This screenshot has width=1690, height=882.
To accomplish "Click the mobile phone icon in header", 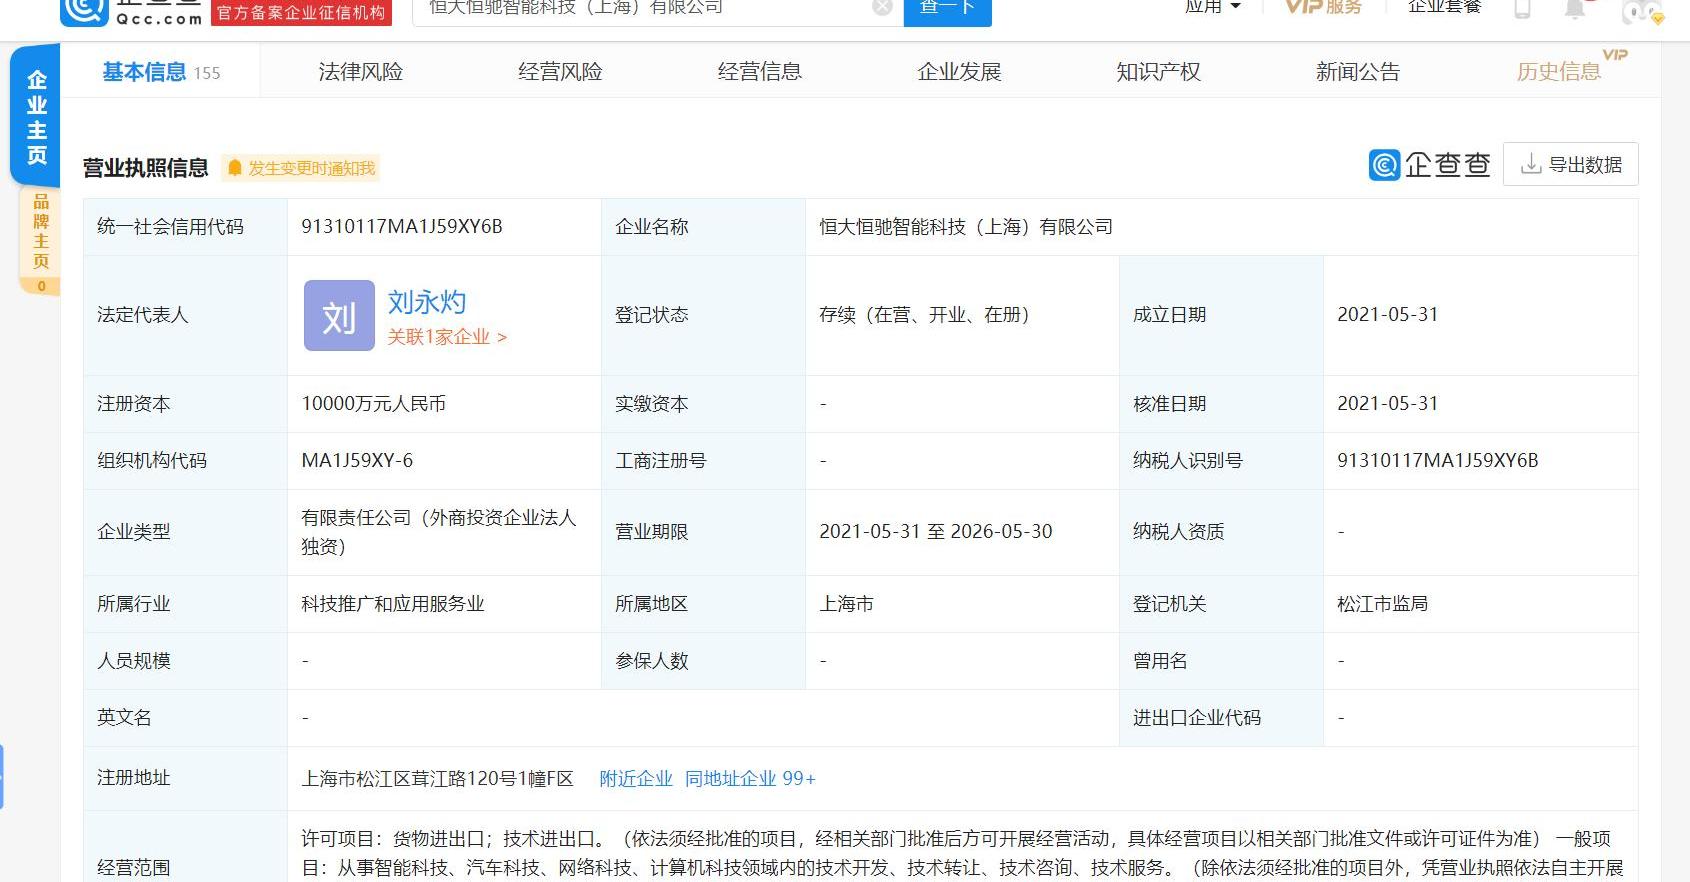I will [x=1521, y=8].
